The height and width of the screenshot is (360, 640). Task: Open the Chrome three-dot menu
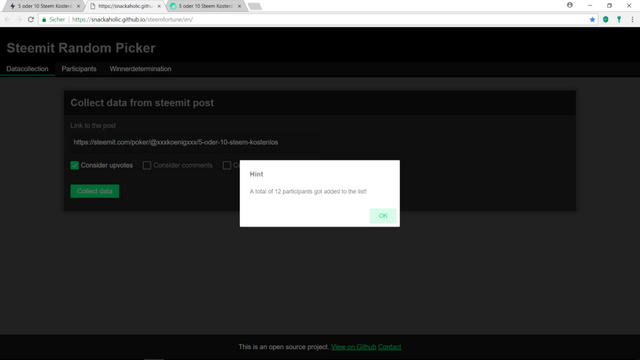coord(632,20)
